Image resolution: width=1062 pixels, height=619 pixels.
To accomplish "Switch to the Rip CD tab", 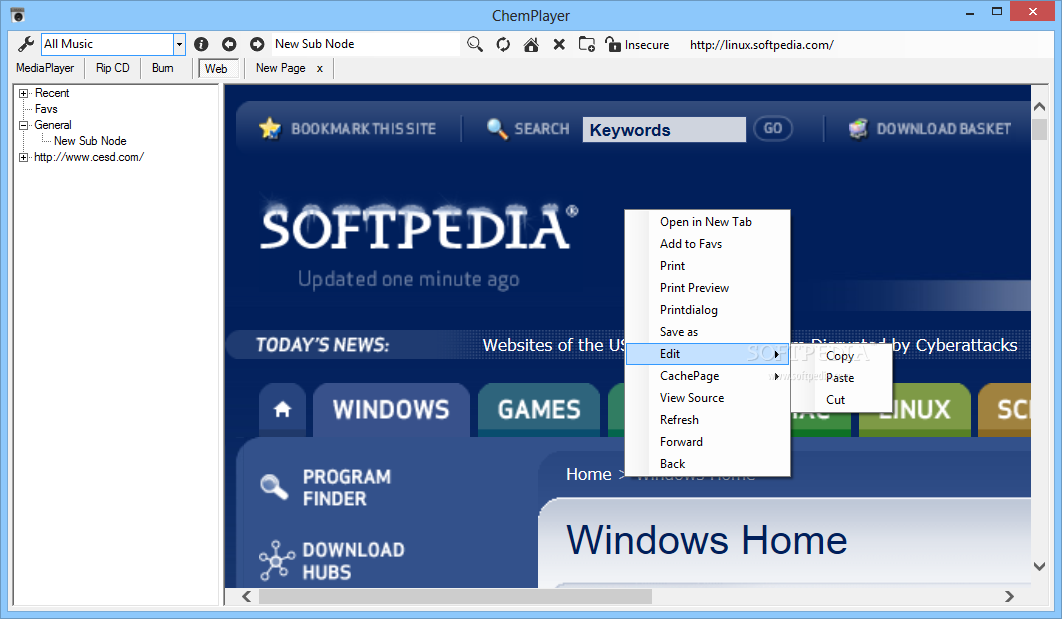I will click(112, 68).
